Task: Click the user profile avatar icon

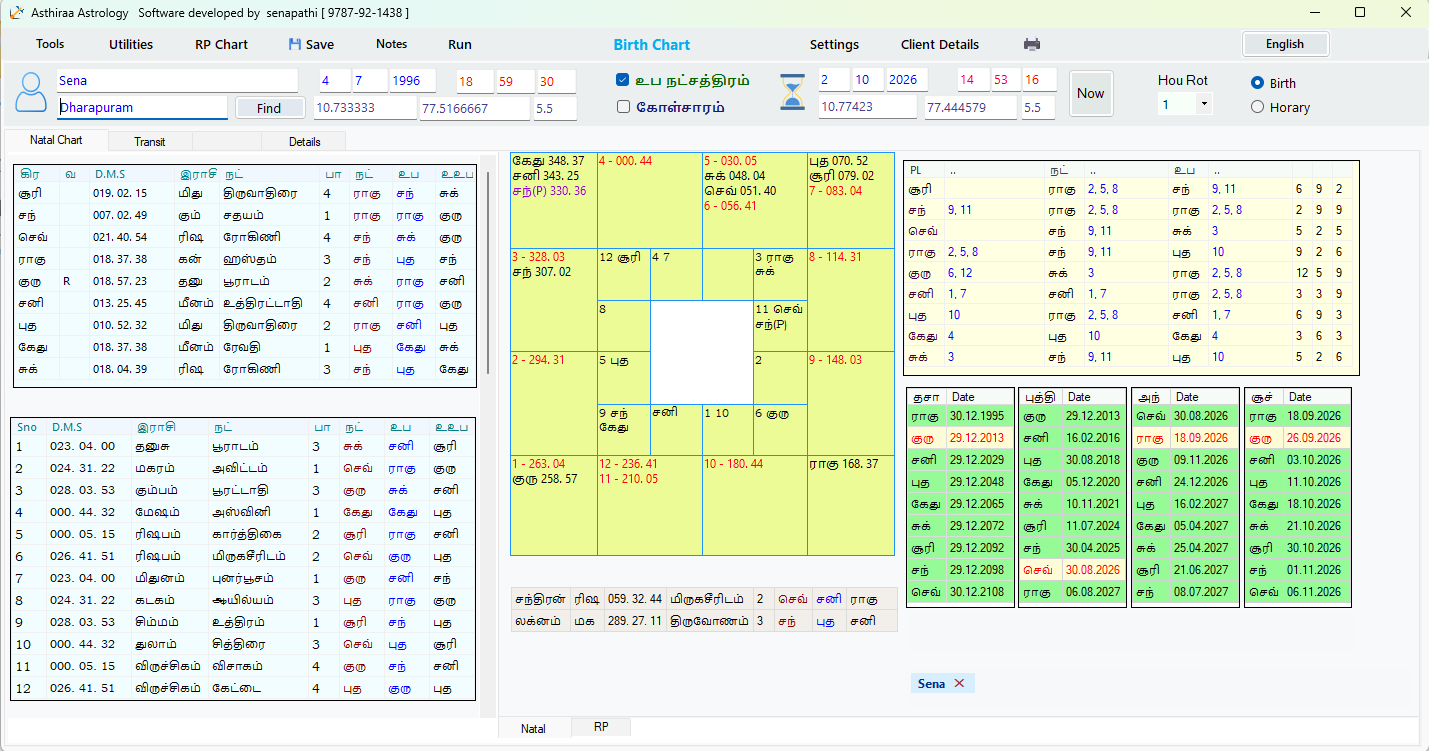Action: [31, 92]
